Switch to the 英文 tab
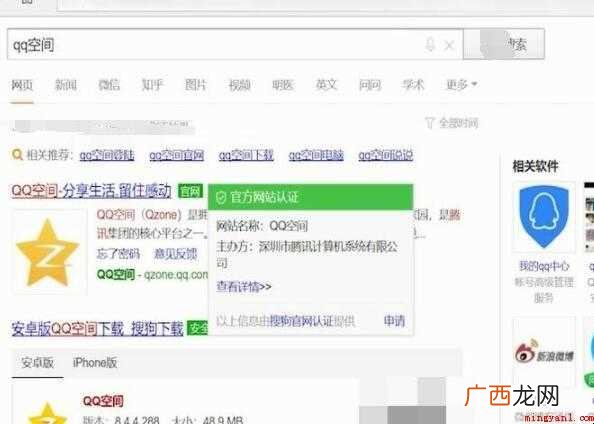The width and height of the screenshot is (594, 424). (x=327, y=84)
